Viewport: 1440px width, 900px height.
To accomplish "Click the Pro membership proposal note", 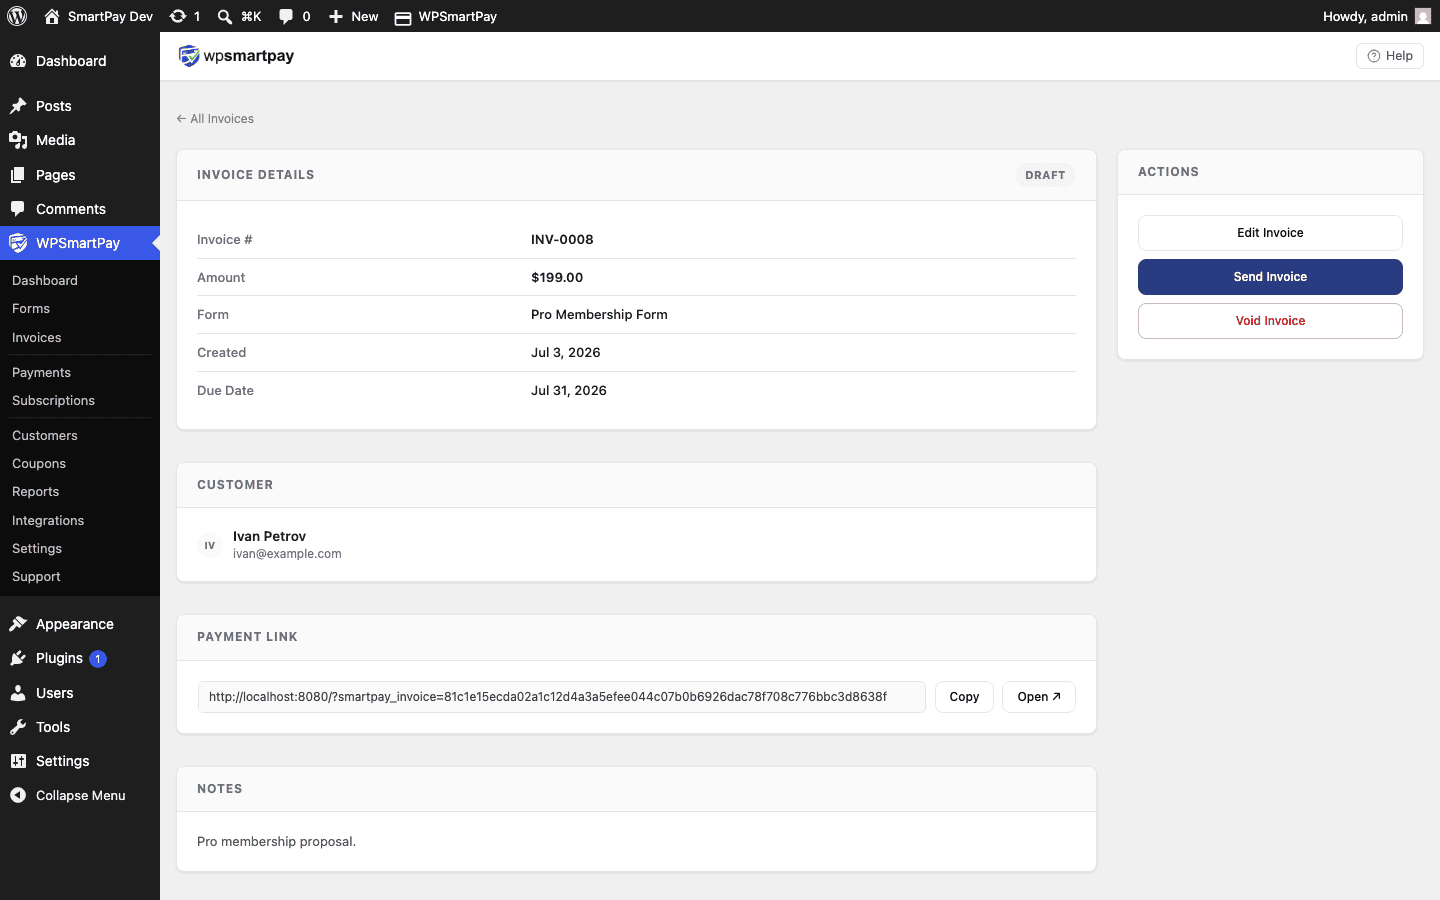I will 276,842.
